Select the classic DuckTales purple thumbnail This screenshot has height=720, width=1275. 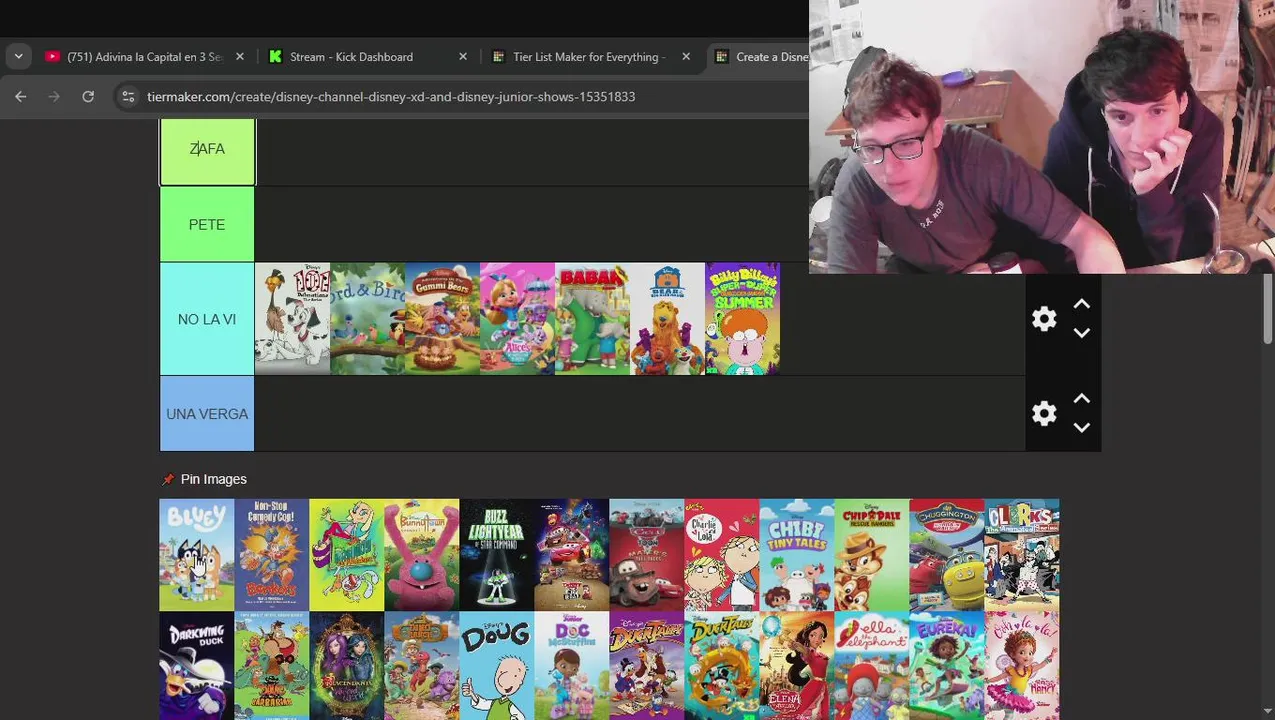pyautogui.click(x=647, y=666)
